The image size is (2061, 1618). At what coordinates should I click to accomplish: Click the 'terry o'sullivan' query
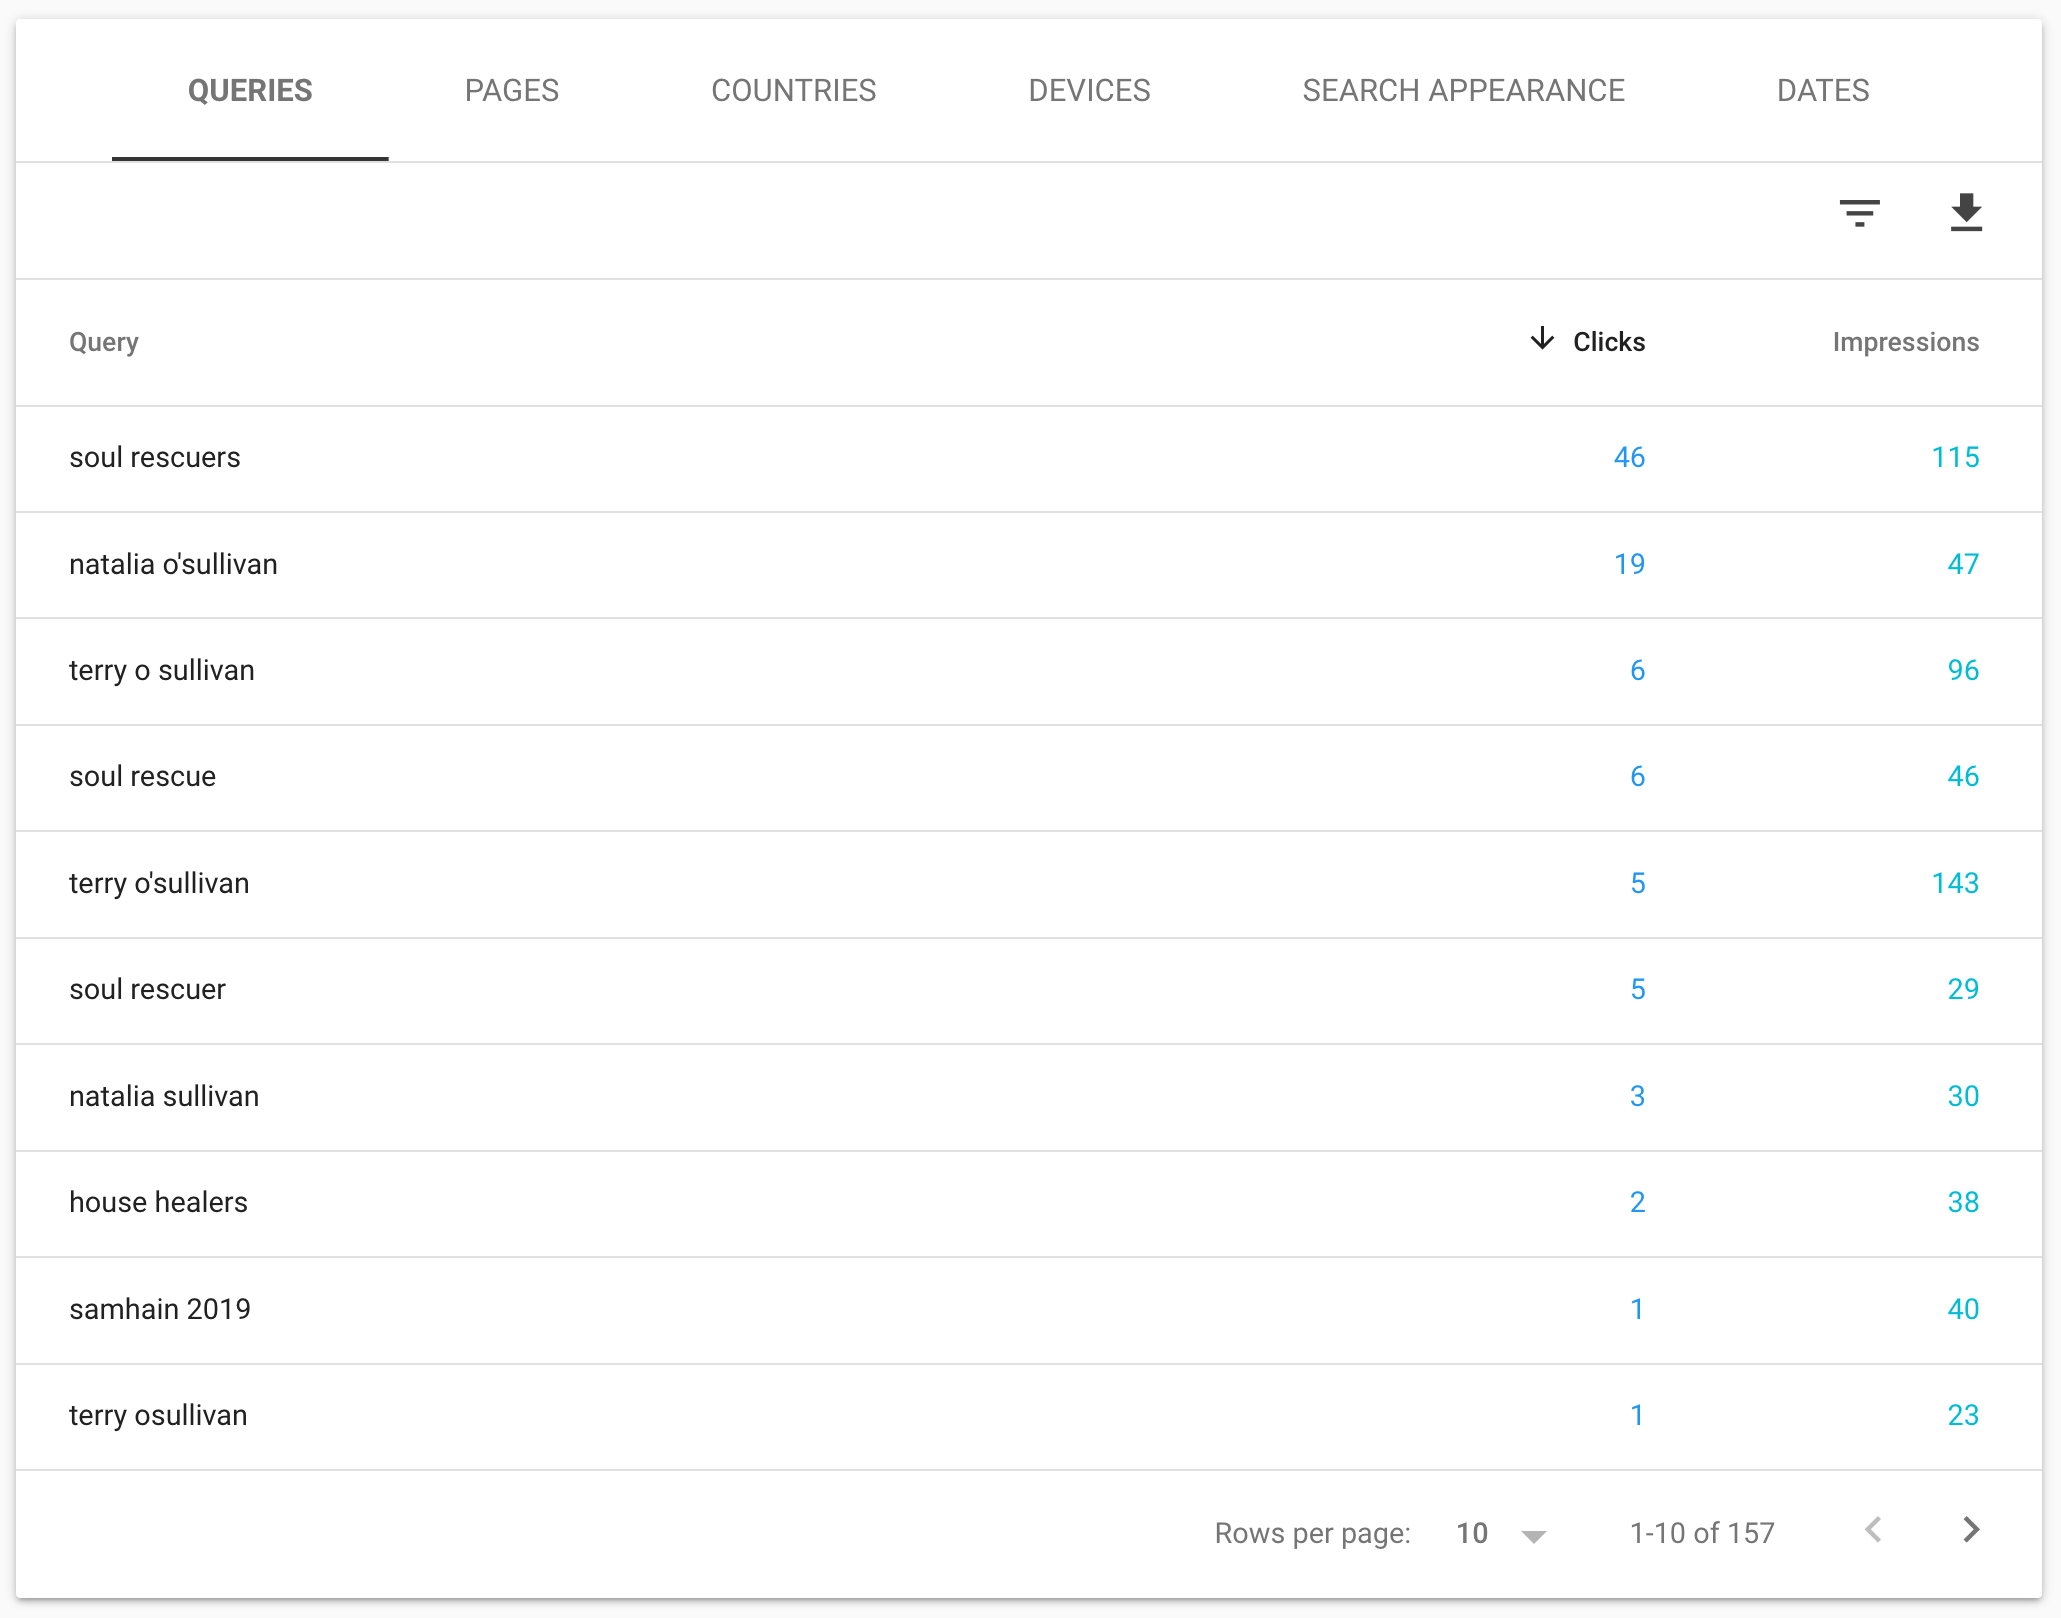click(160, 883)
